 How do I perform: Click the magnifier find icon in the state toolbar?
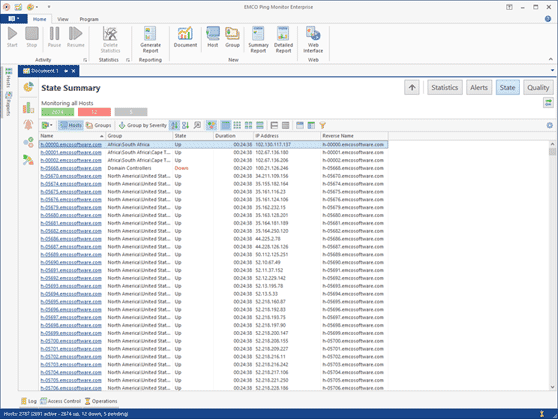[x=197, y=125]
